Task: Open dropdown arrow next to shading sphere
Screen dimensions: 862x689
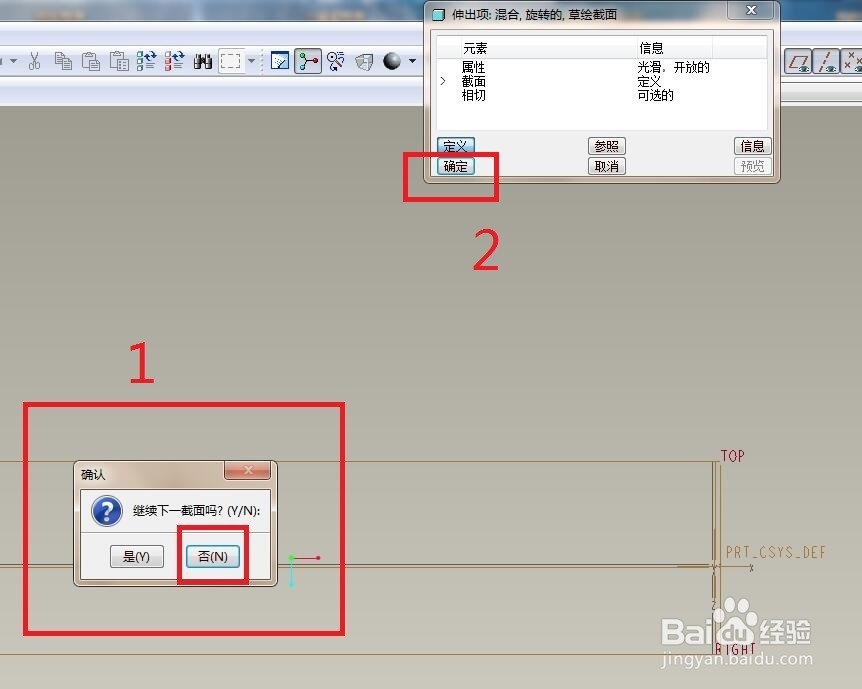Action: pos(412,61)
